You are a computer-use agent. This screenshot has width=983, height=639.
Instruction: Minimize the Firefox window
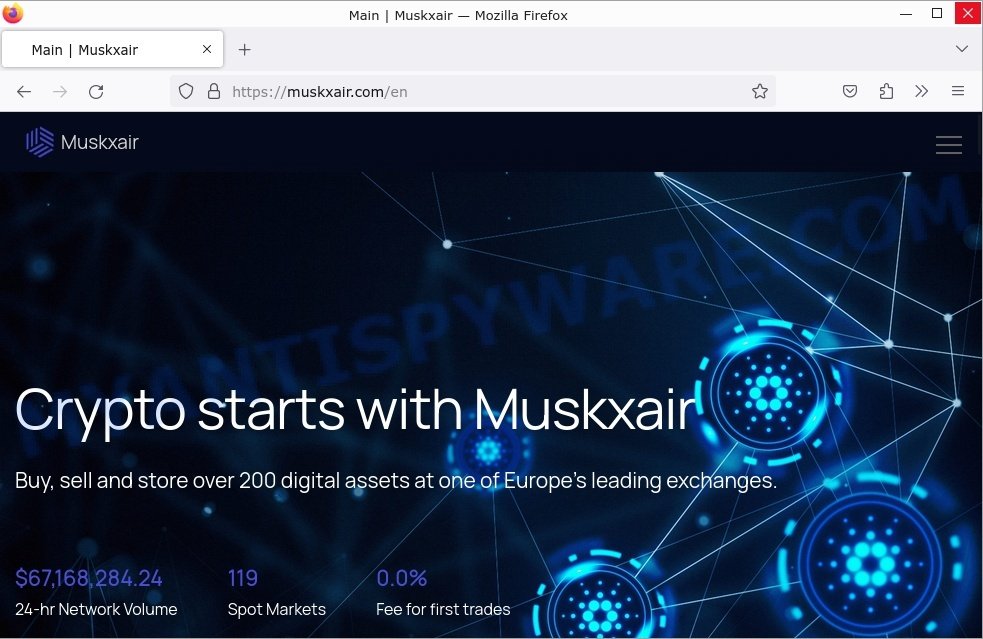coord(906,14)
